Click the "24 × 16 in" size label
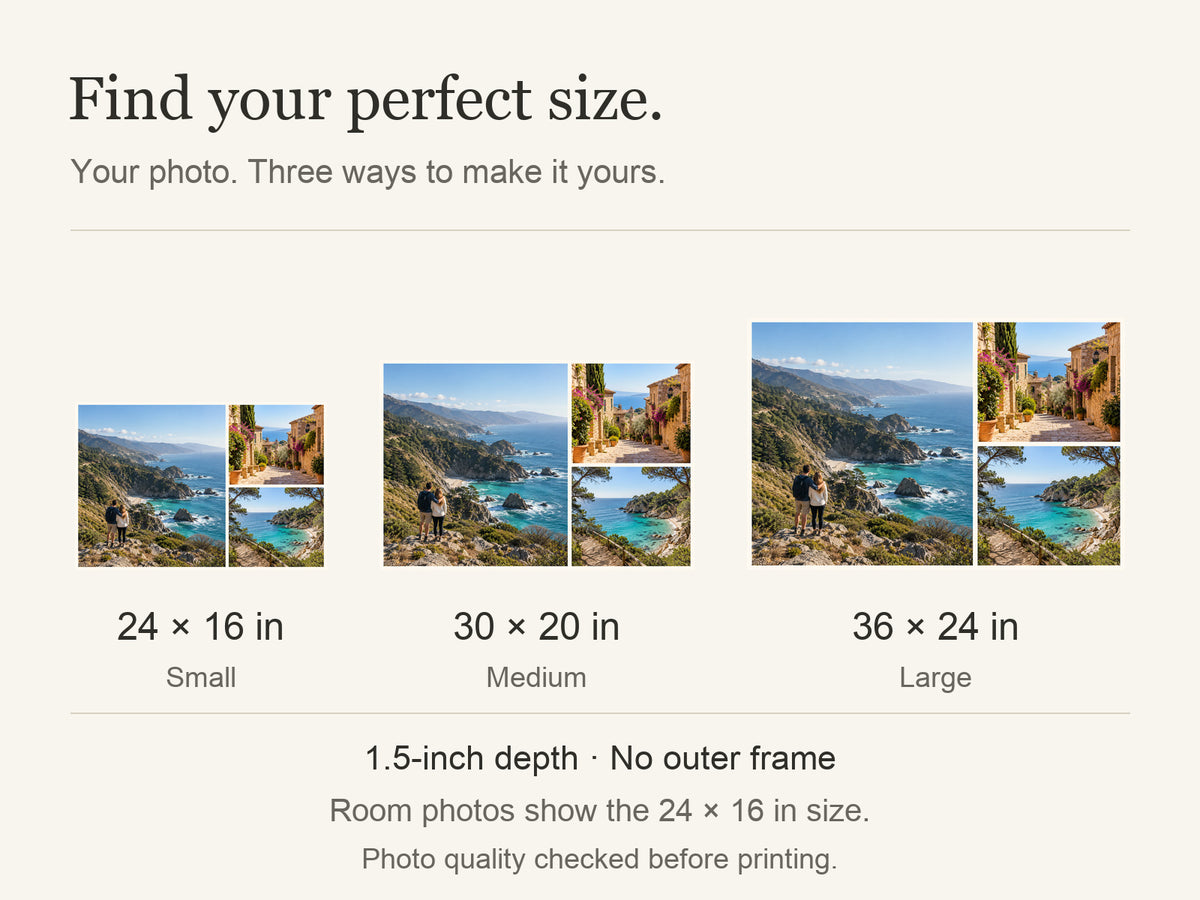This screenshot has height=900, width=1200. click(x=201, y=627)
